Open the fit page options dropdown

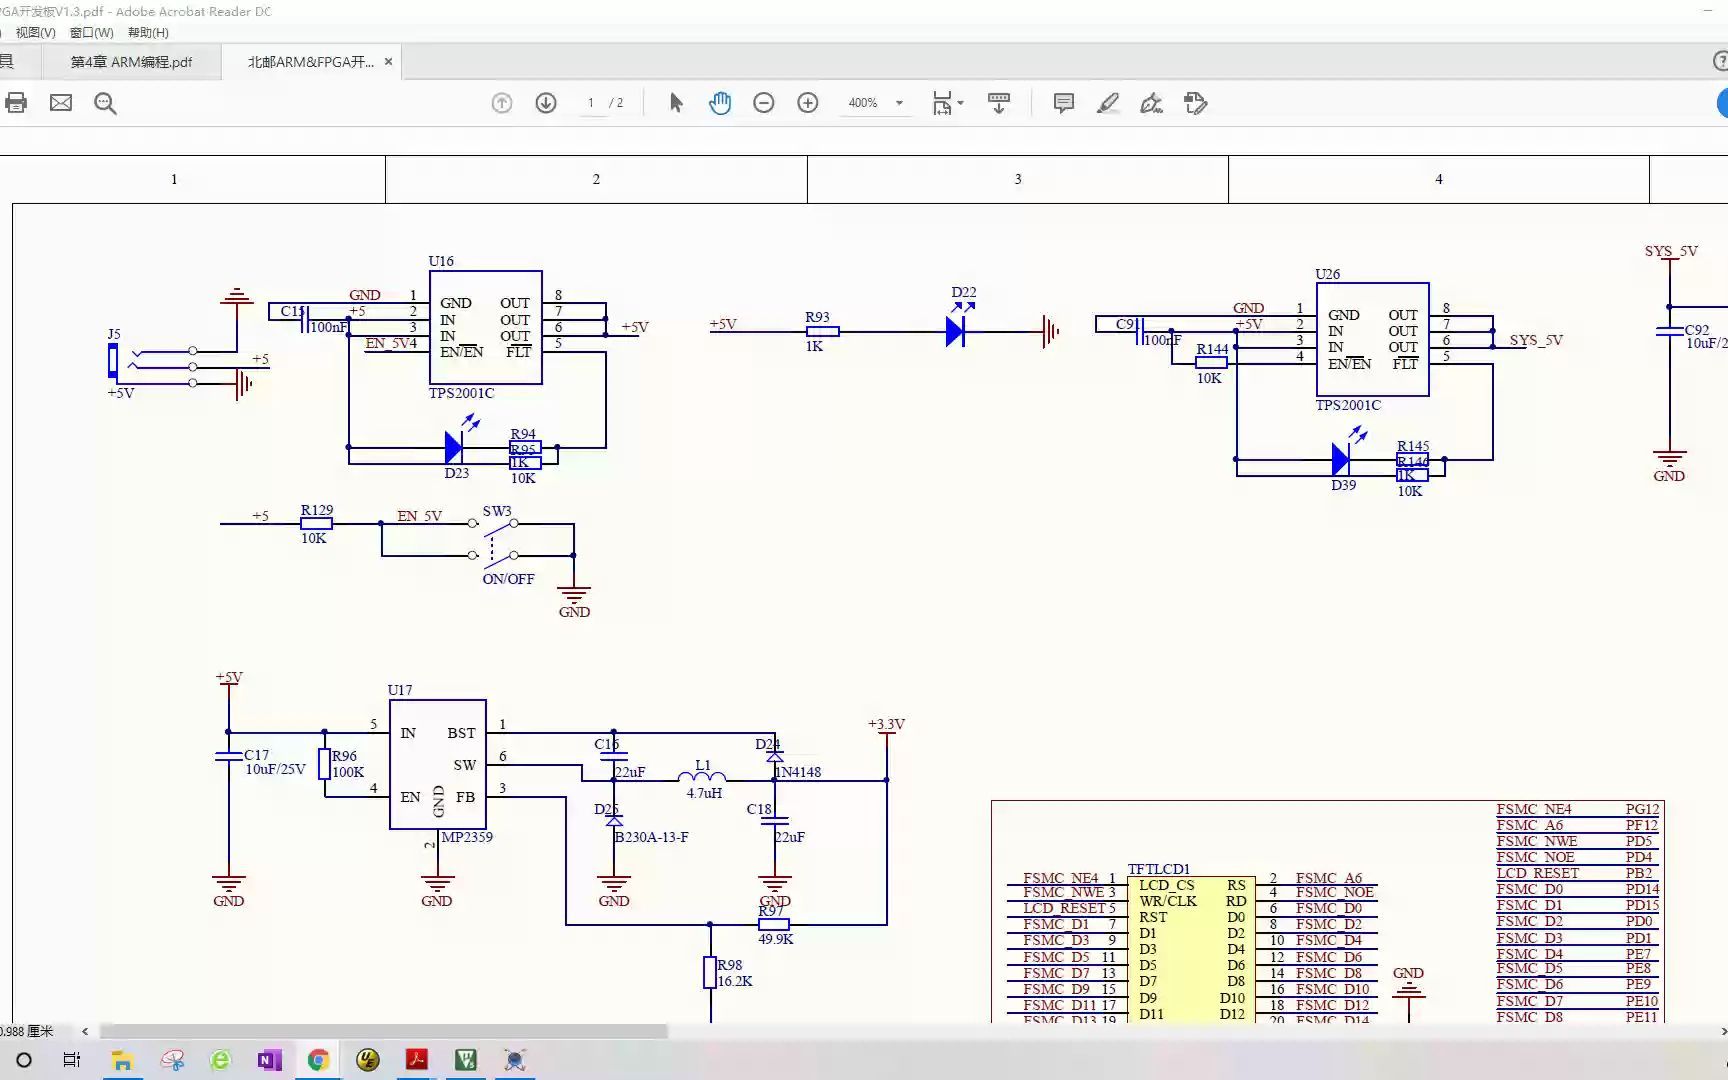(947, 103)
